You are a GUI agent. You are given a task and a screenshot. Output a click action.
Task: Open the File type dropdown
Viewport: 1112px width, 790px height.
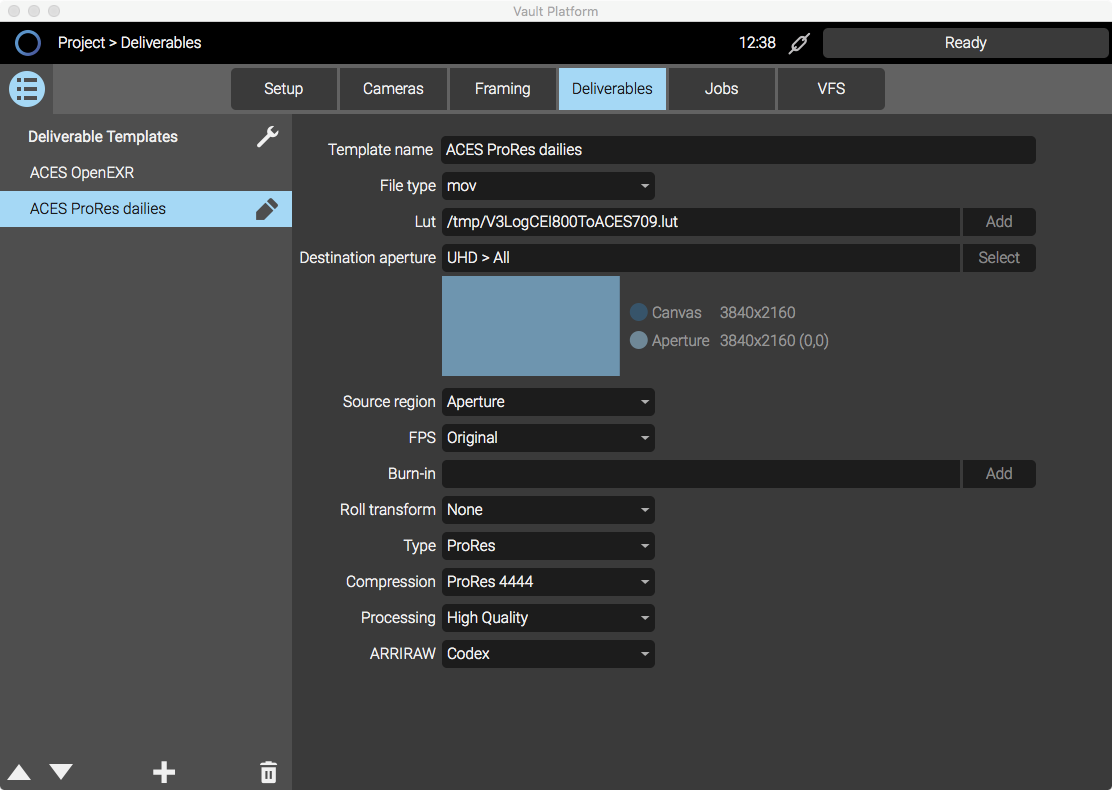click(548, 186)
